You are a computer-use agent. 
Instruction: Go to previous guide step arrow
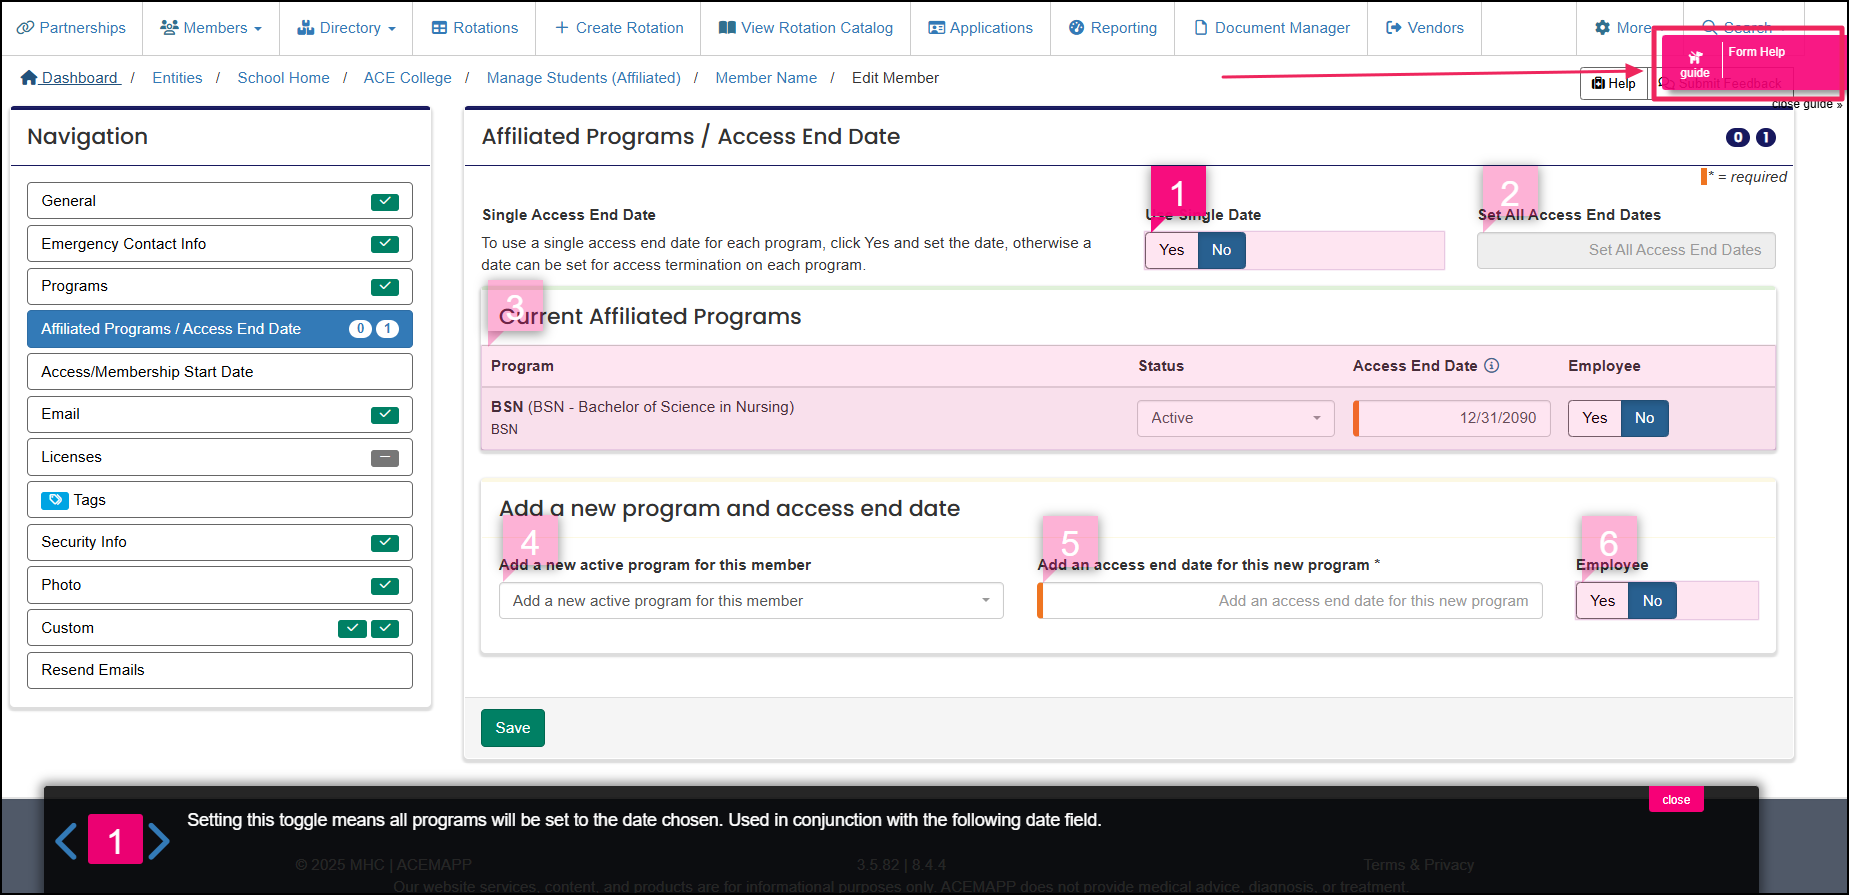point(66,841)
